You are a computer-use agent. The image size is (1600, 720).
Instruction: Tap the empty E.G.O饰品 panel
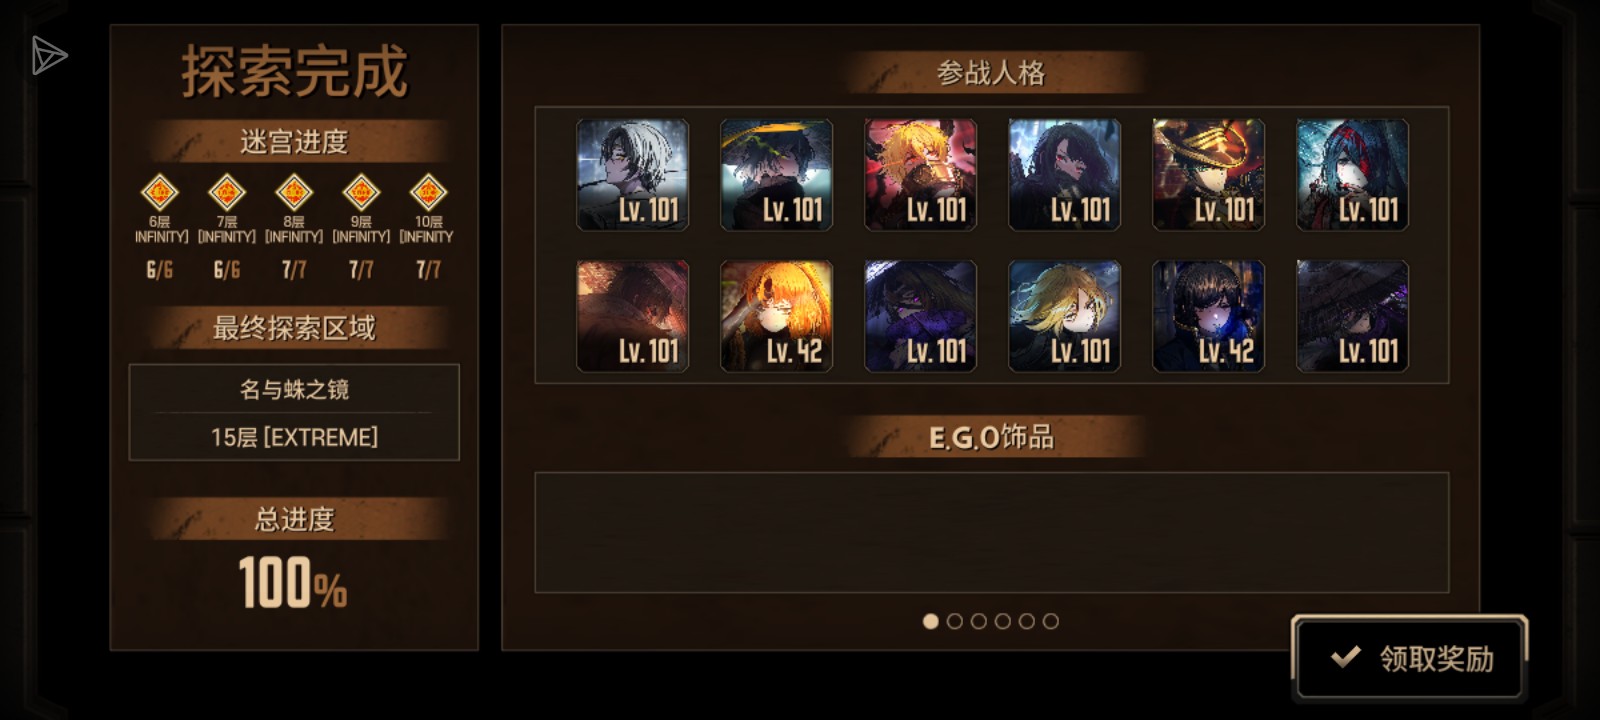click(992, 532)
